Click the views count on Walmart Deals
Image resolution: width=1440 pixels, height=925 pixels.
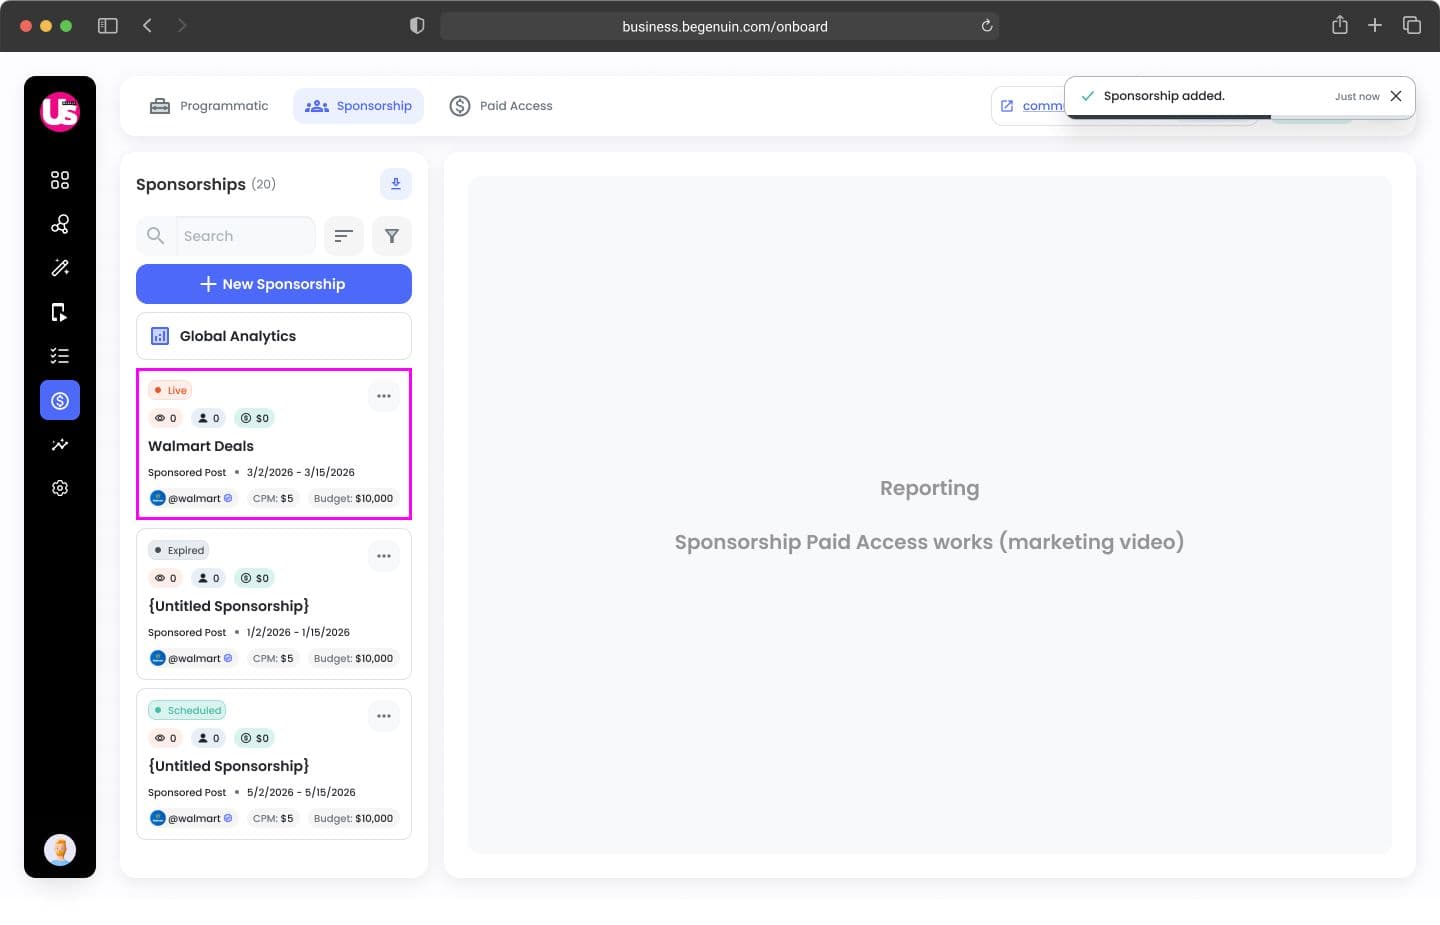pyautogui.click(x=165, y=418)
